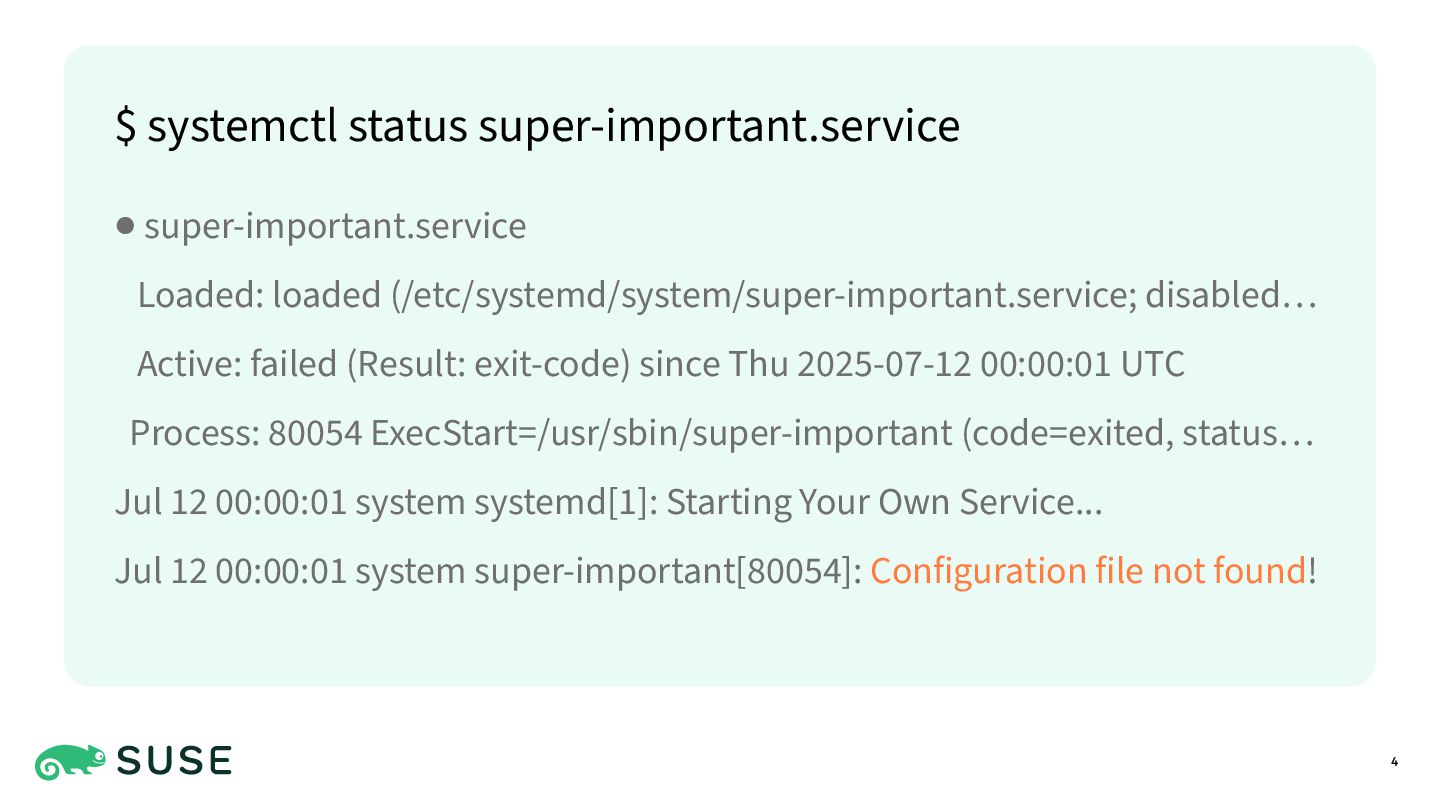This screenshot has width=1440, height=810.
Task: Click the systemctl status command heading
Action: tap(538, 126)
